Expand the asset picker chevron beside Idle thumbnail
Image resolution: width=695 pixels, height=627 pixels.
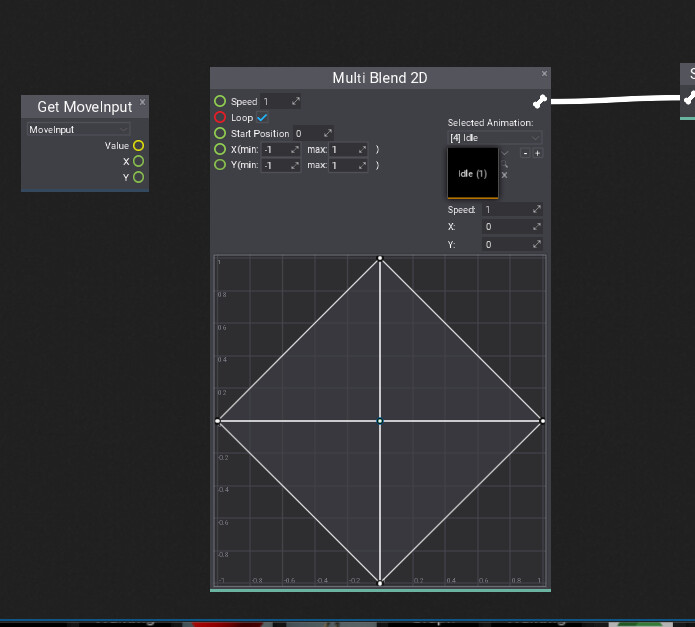click(x=505, y=152)
